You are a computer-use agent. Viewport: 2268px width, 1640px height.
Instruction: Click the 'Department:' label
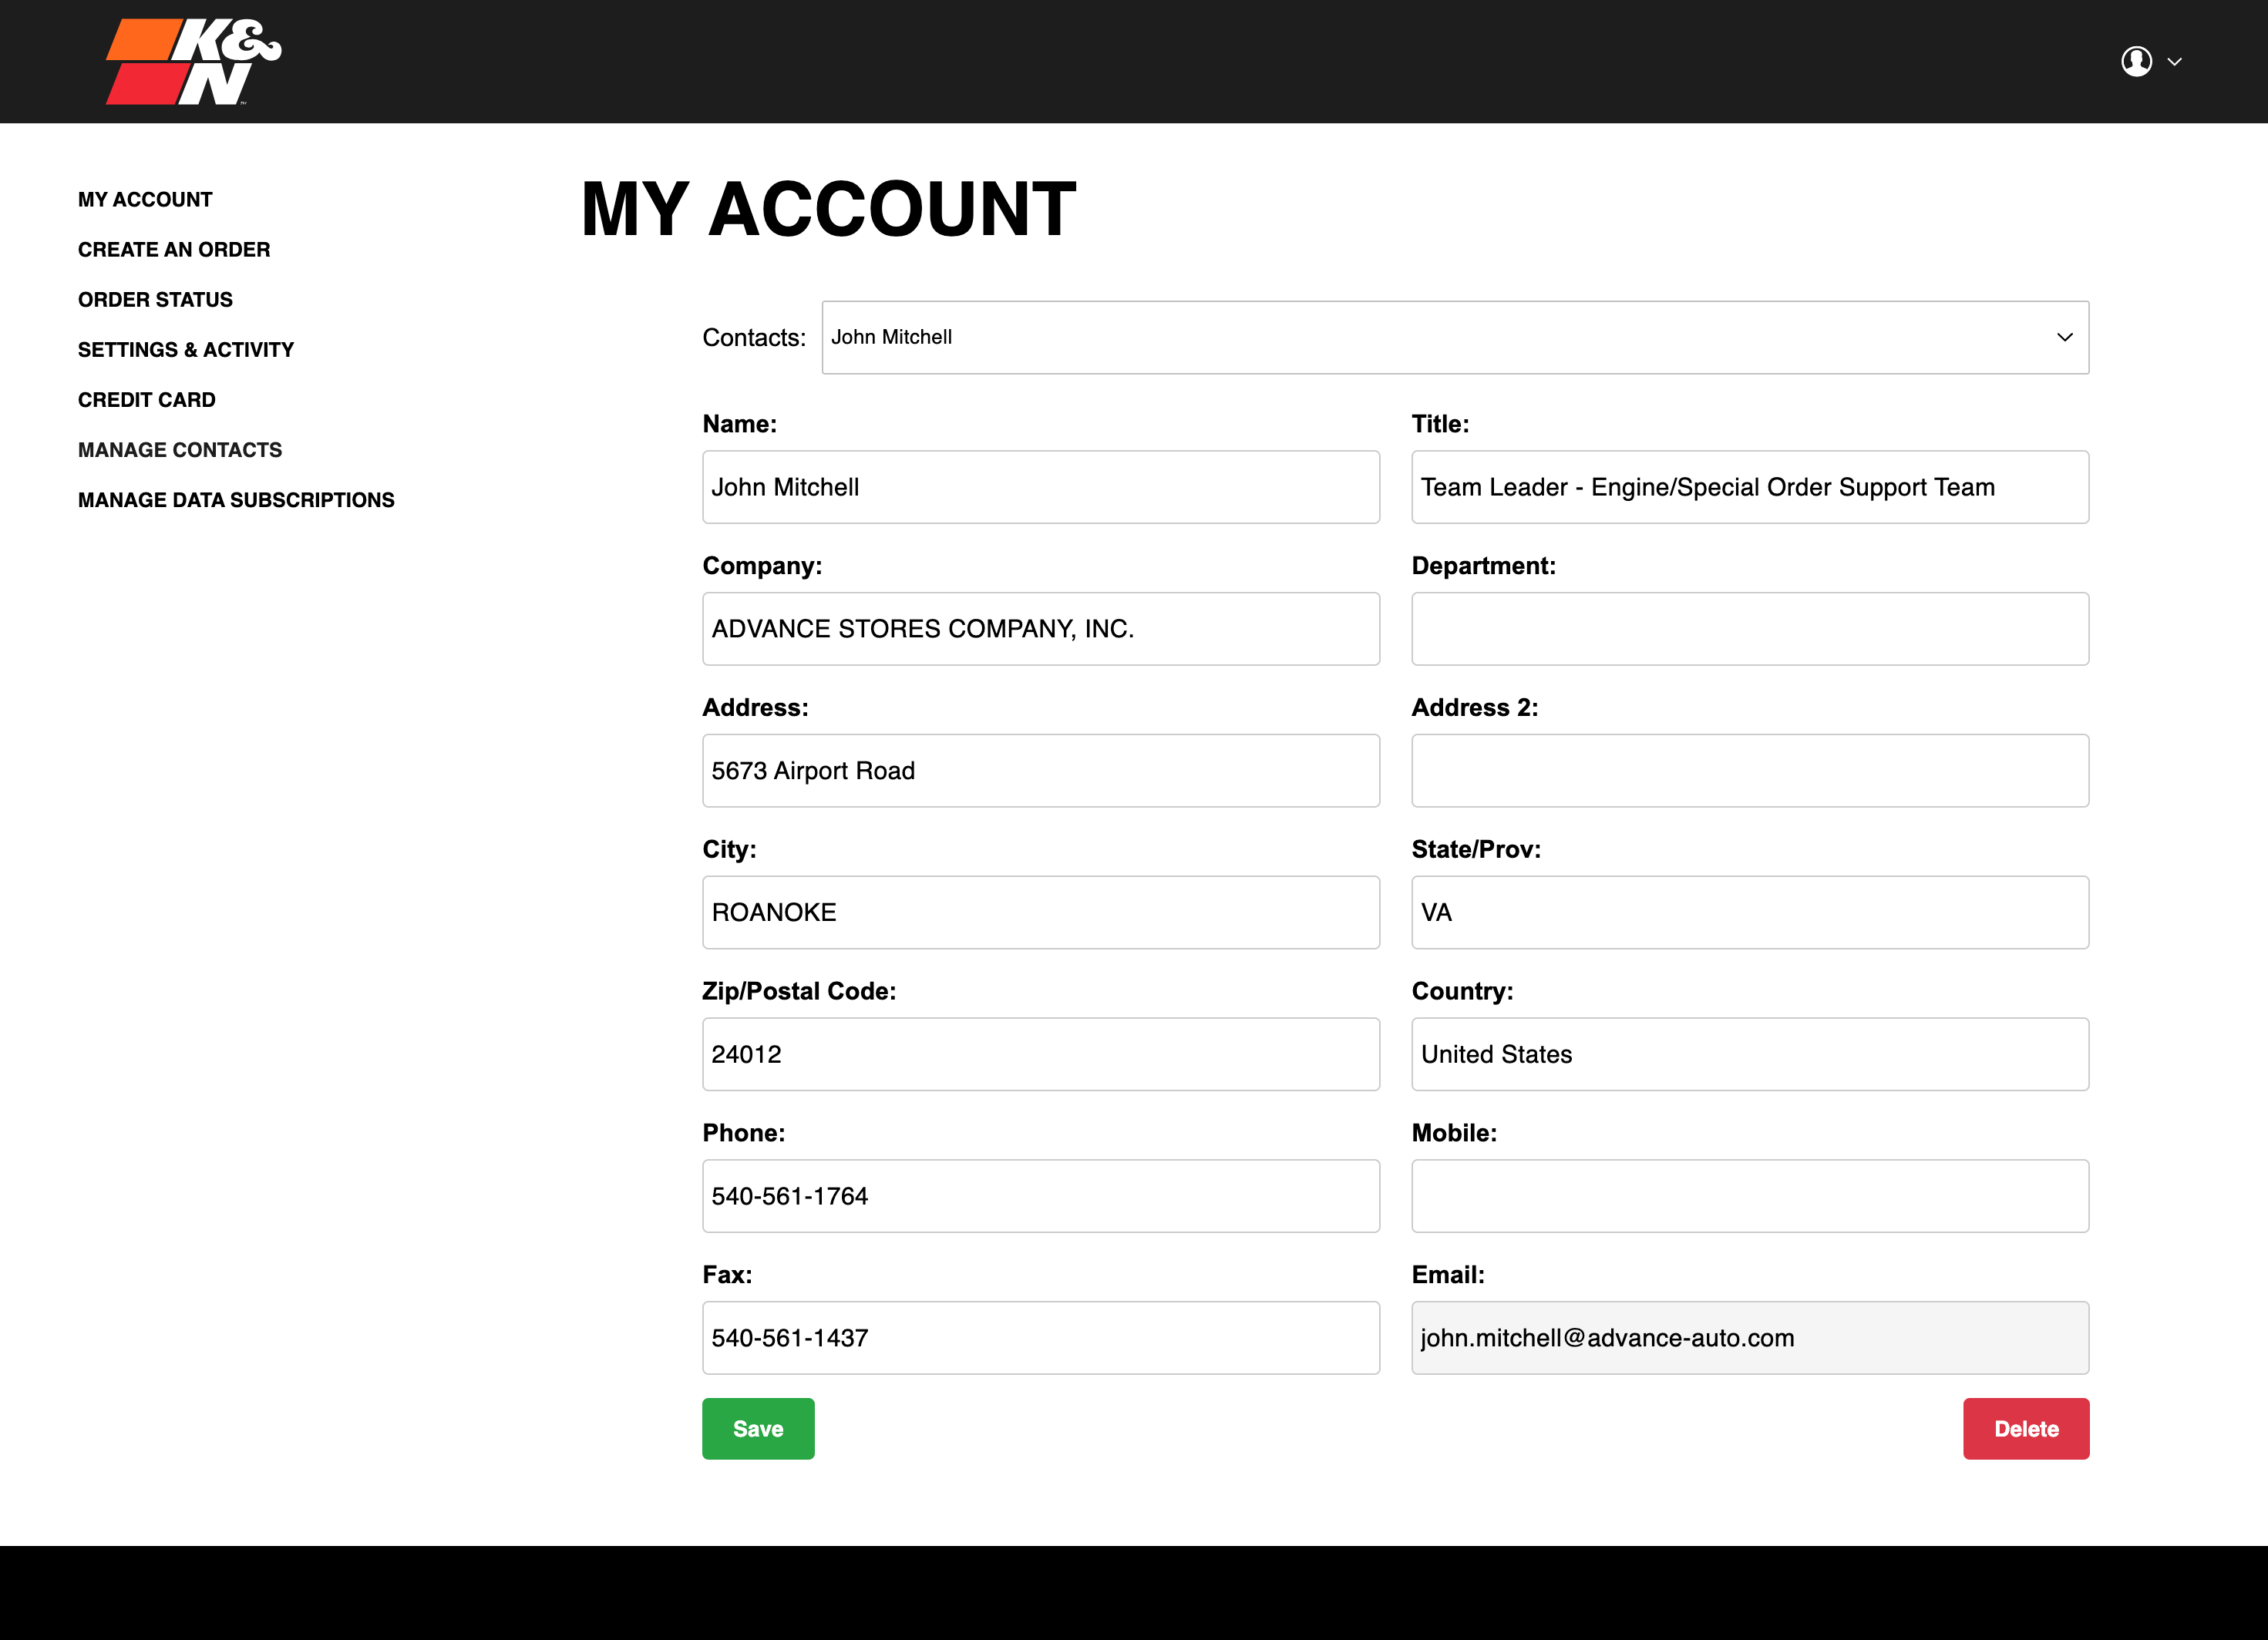[x=1484, y=566]
